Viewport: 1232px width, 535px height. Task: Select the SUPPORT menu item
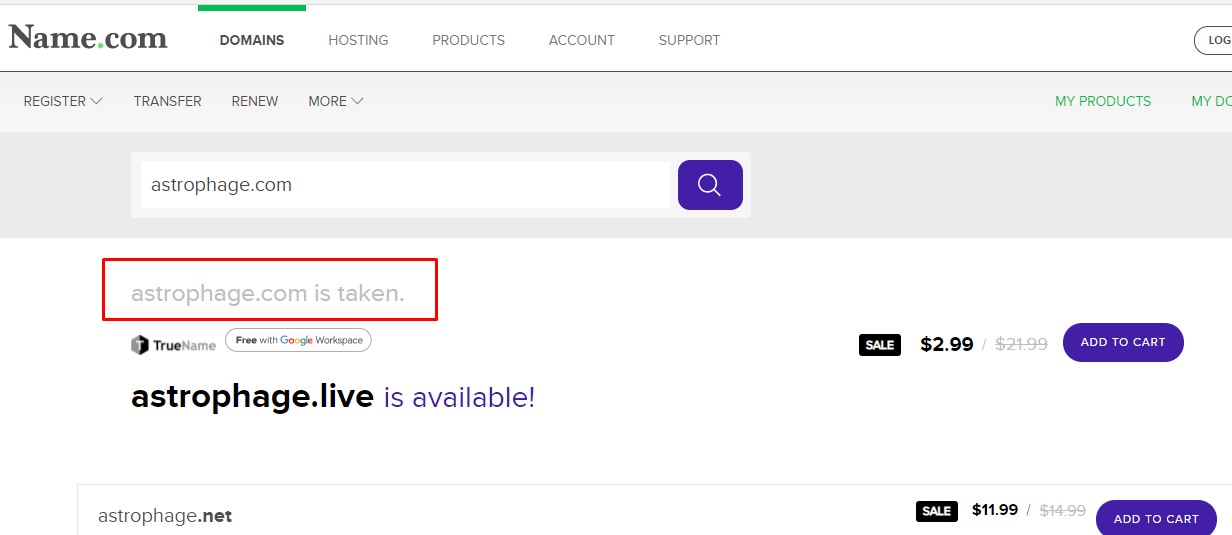pyautogui.click(x=689, y=40)
